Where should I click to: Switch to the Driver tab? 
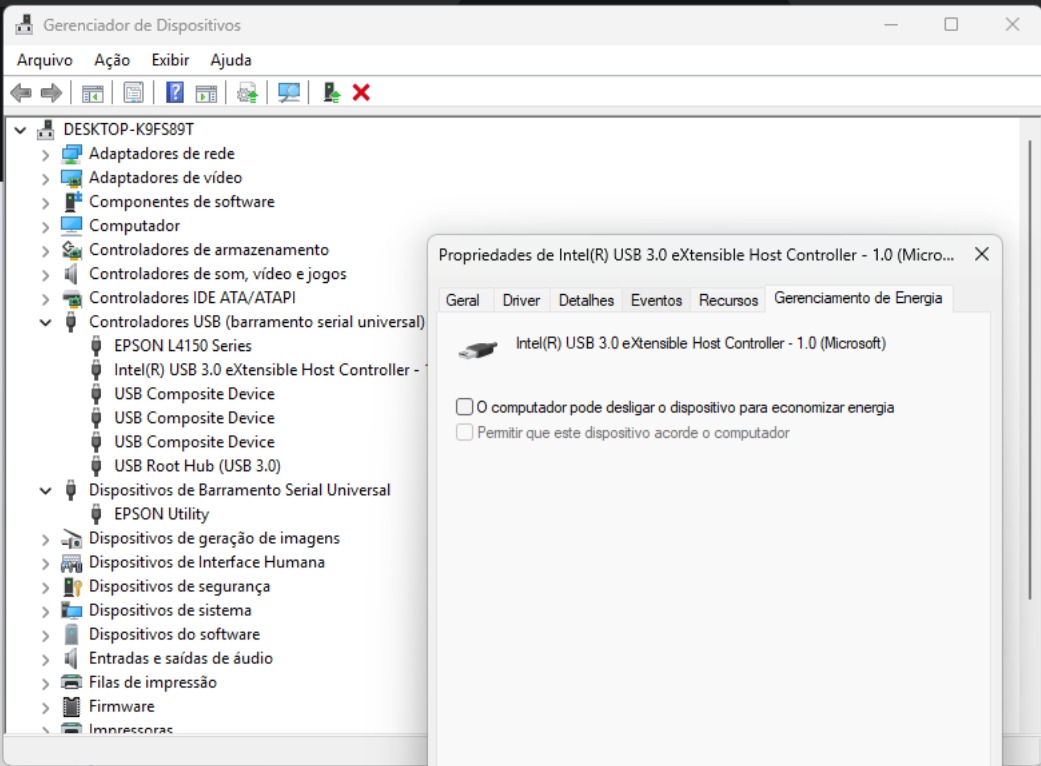(x=521, y=299)
